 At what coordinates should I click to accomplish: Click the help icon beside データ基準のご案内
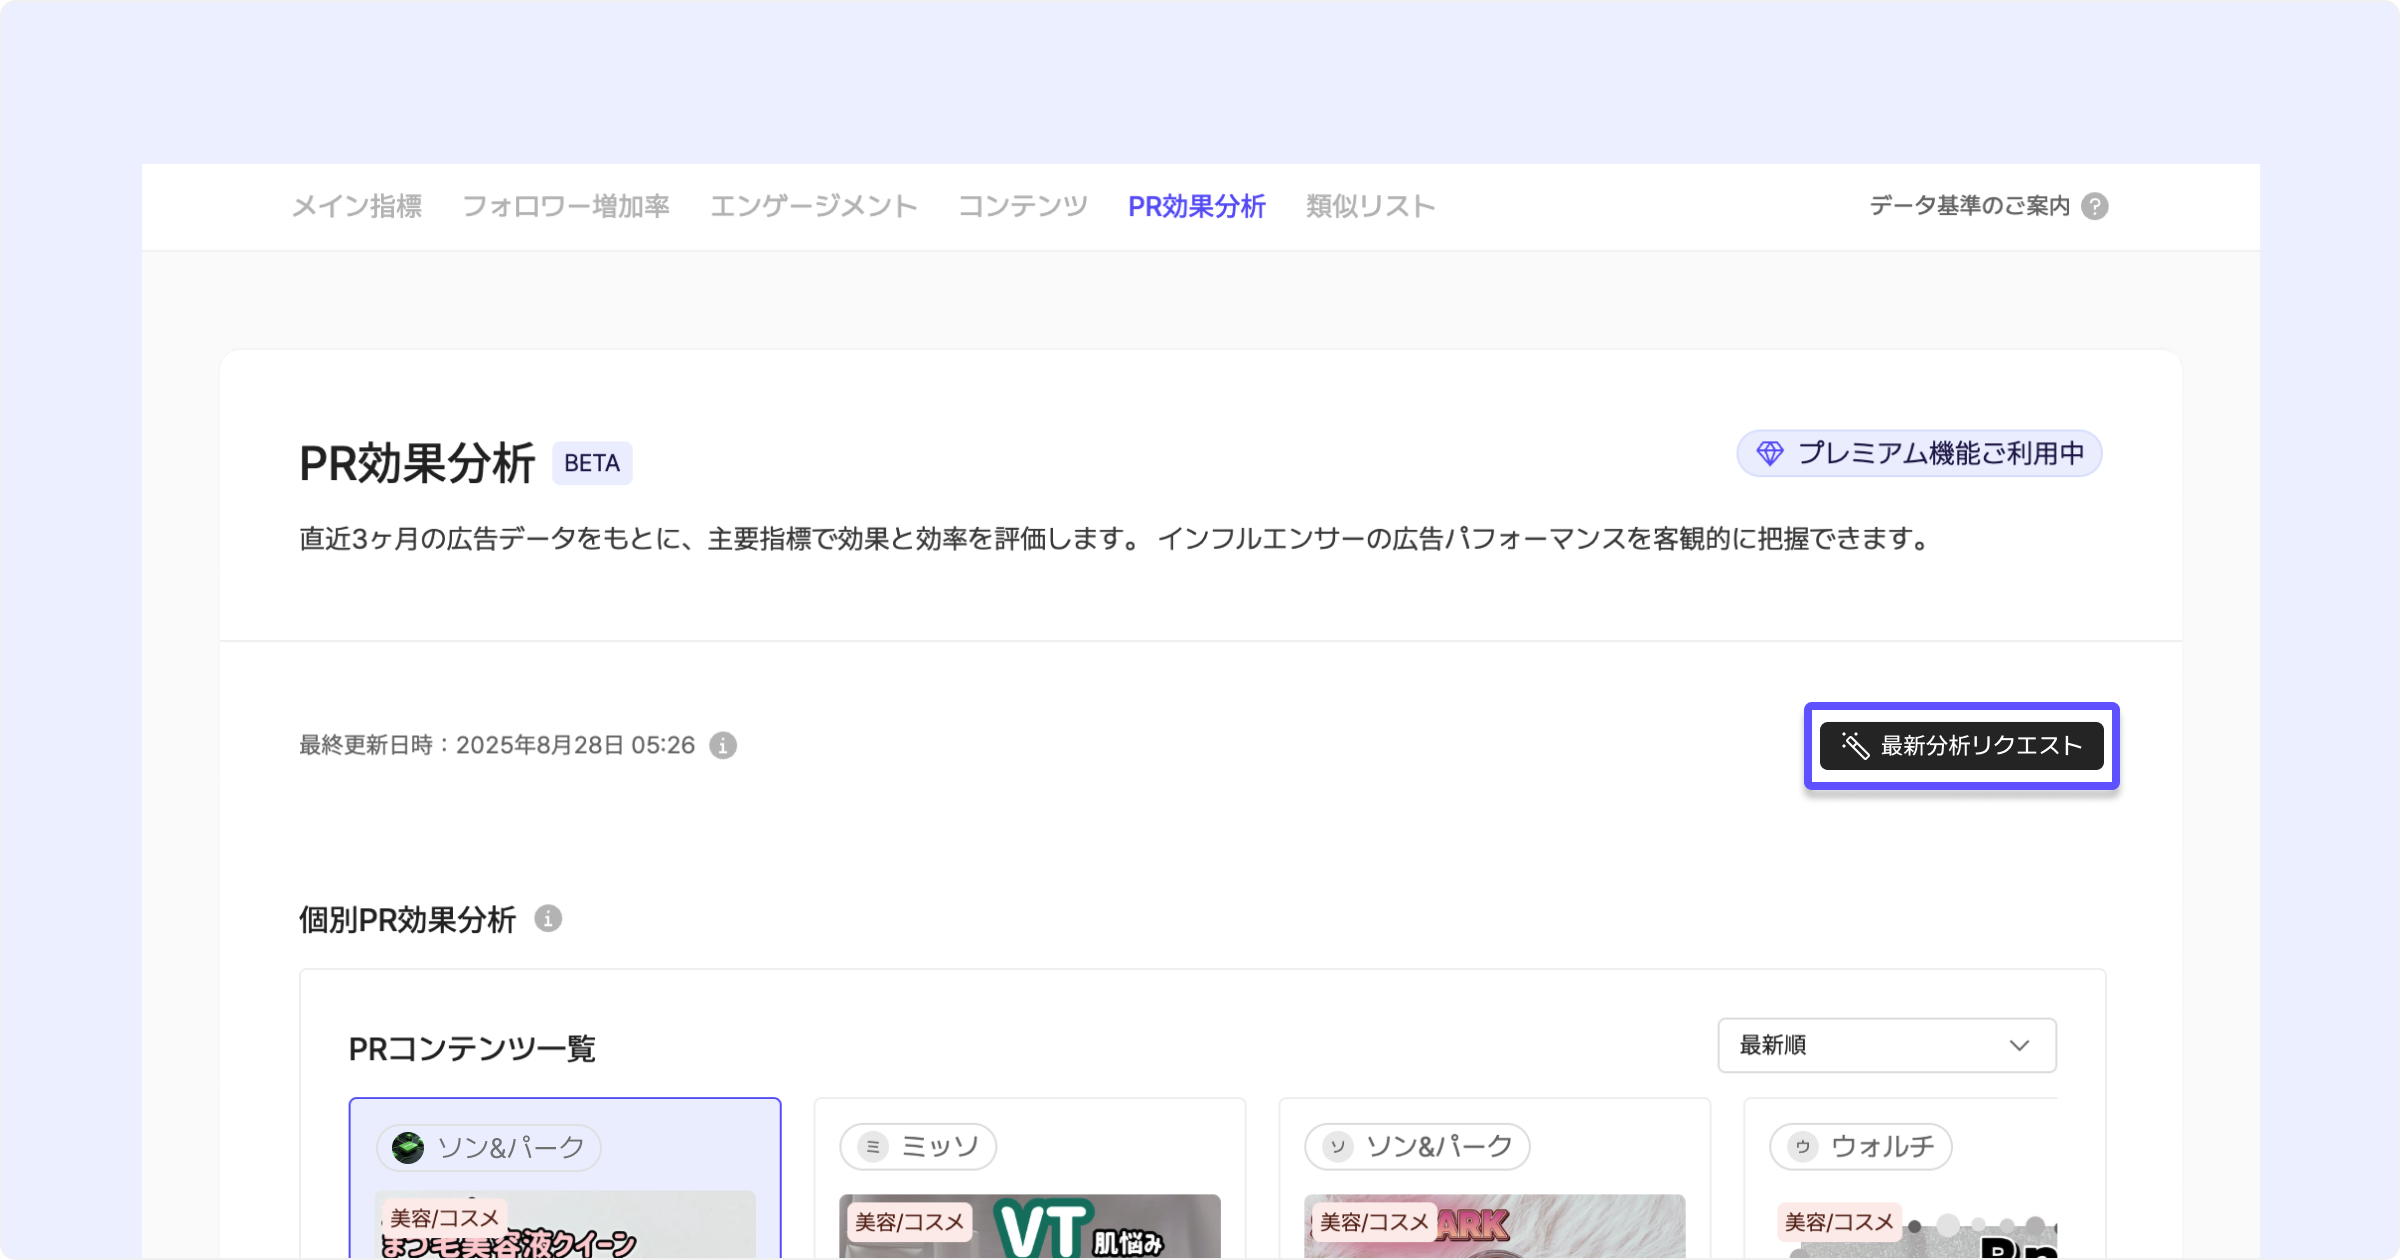(x=2094, y=206)
